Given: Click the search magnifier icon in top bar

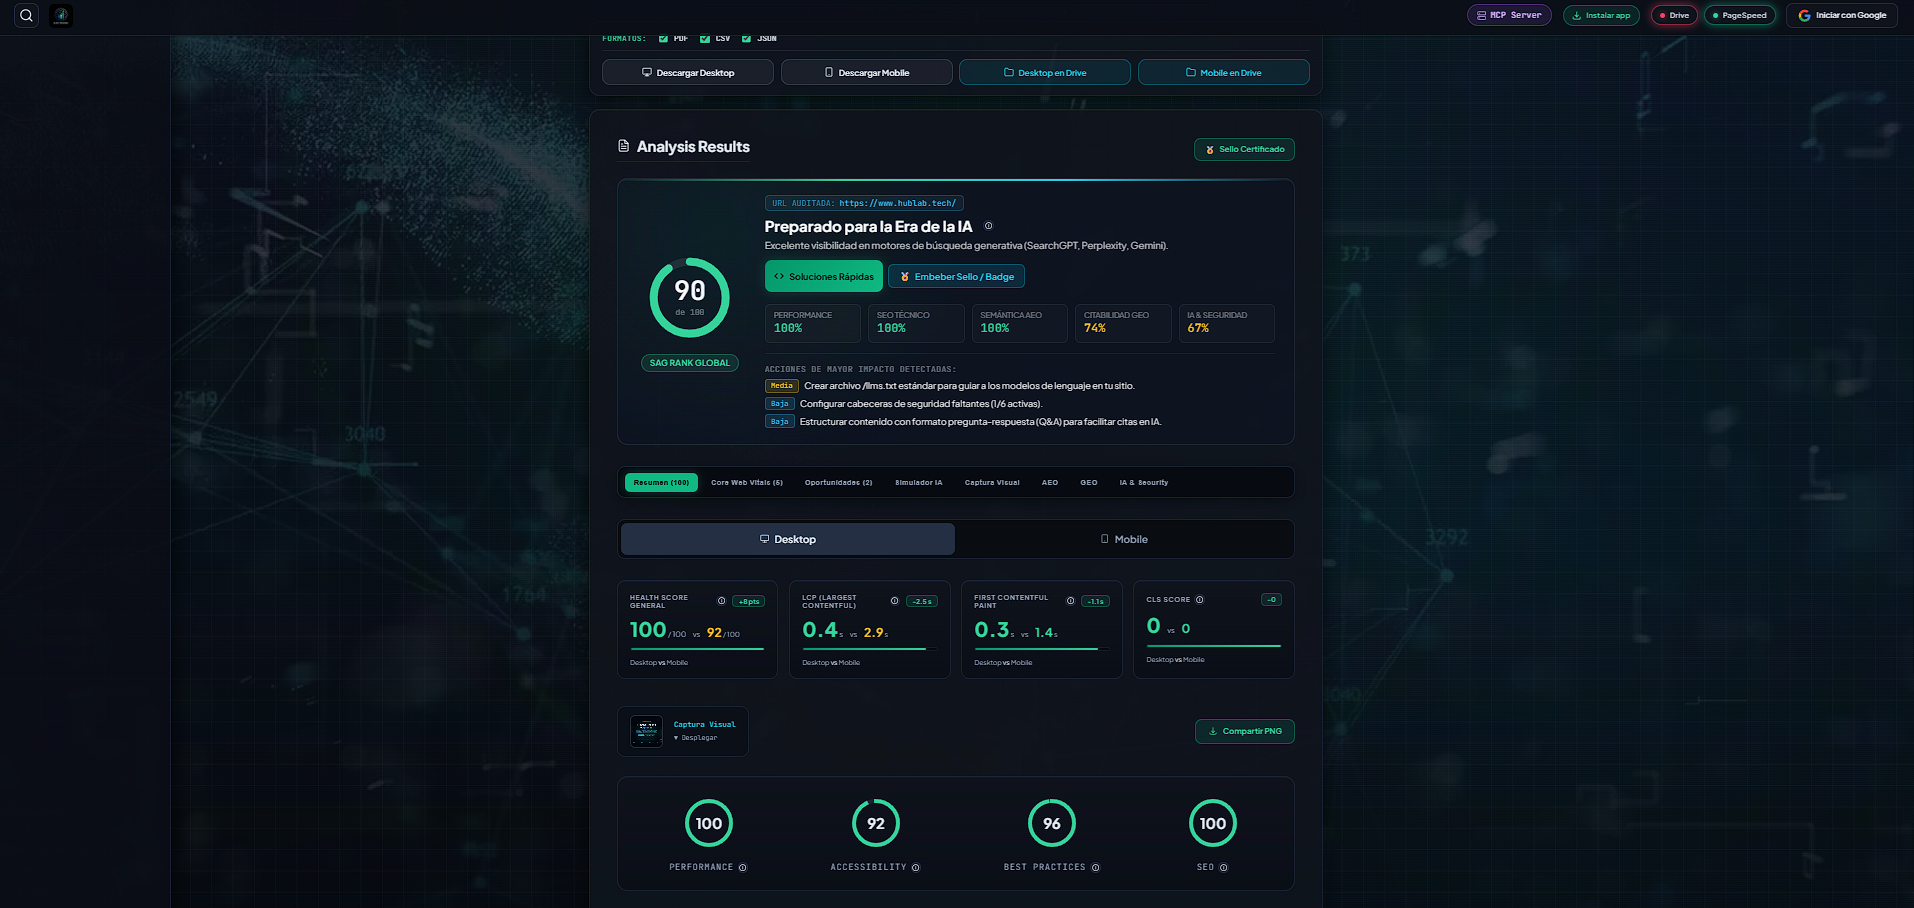Looking at the screenshot, I should 26,15.
